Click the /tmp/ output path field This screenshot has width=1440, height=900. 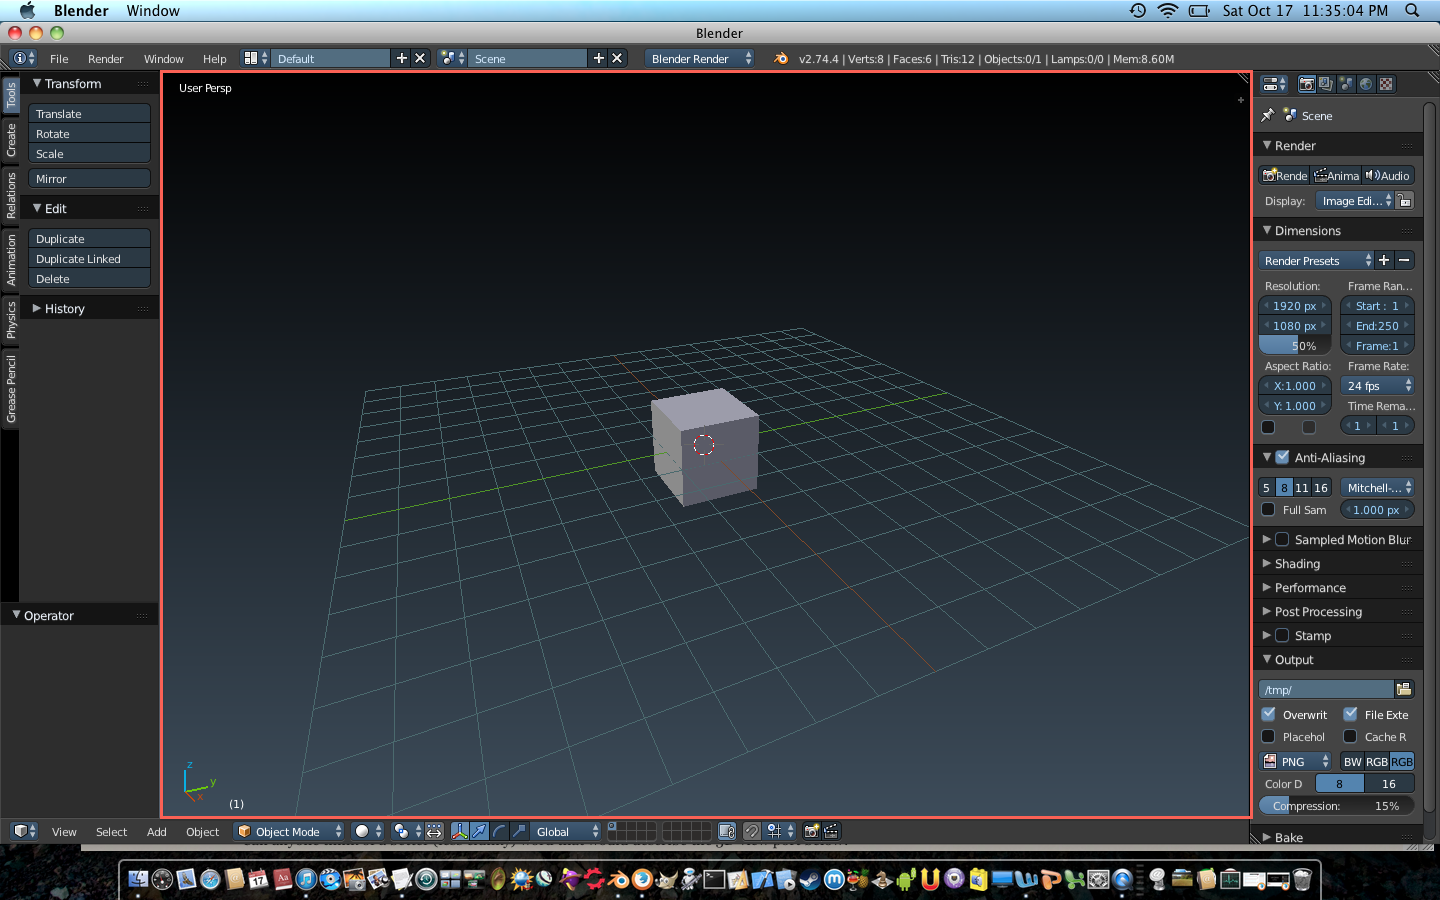[1325, 689]
